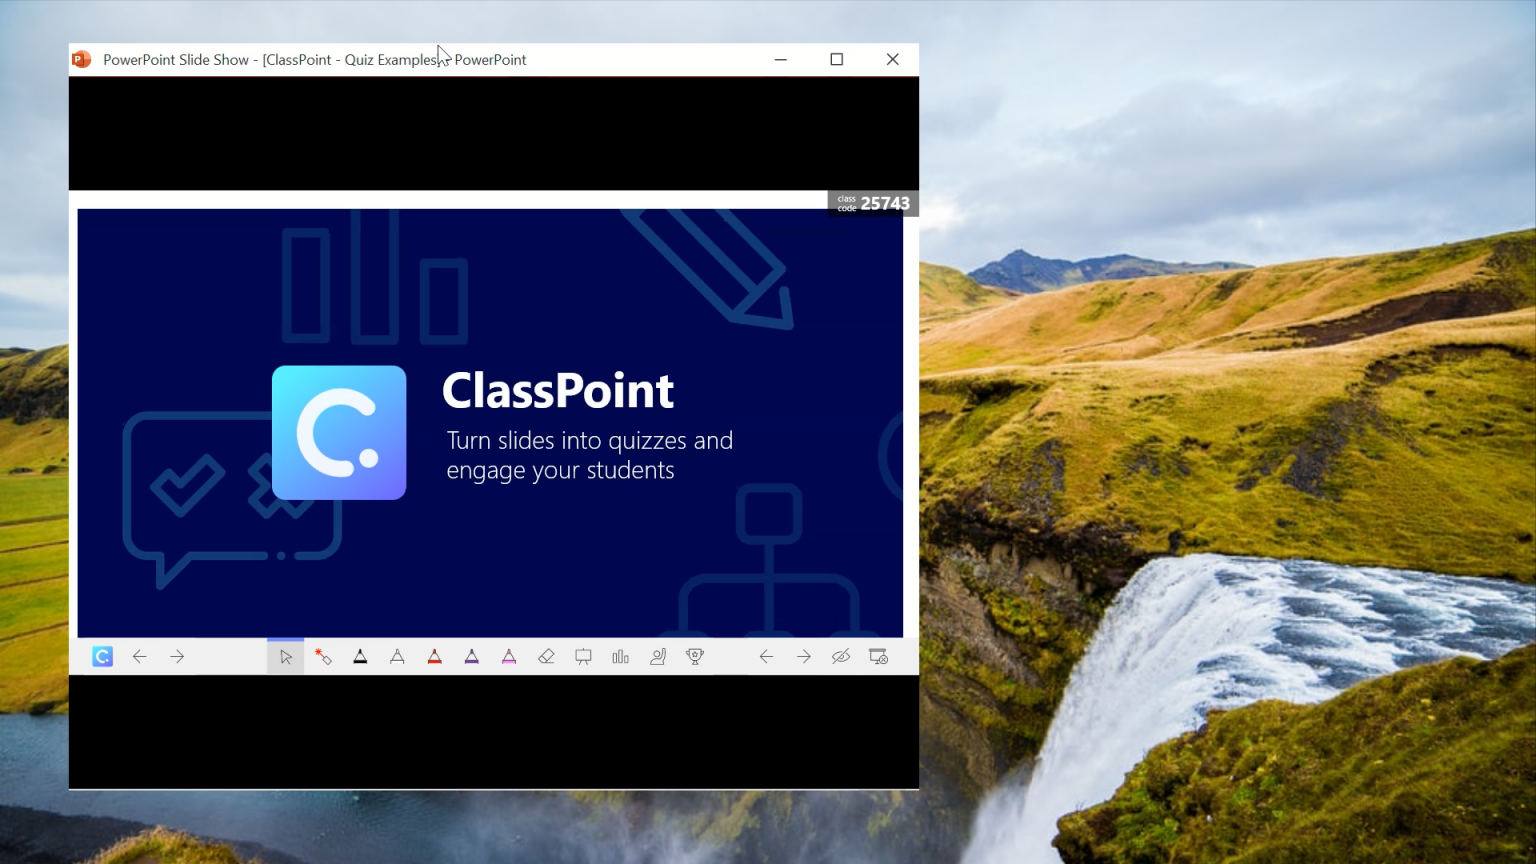Hide the ClassPoint toolbar with the eye icon
Image resolution: width=1536 pixels, height=864 pixels.
click(x=840, y=656)
